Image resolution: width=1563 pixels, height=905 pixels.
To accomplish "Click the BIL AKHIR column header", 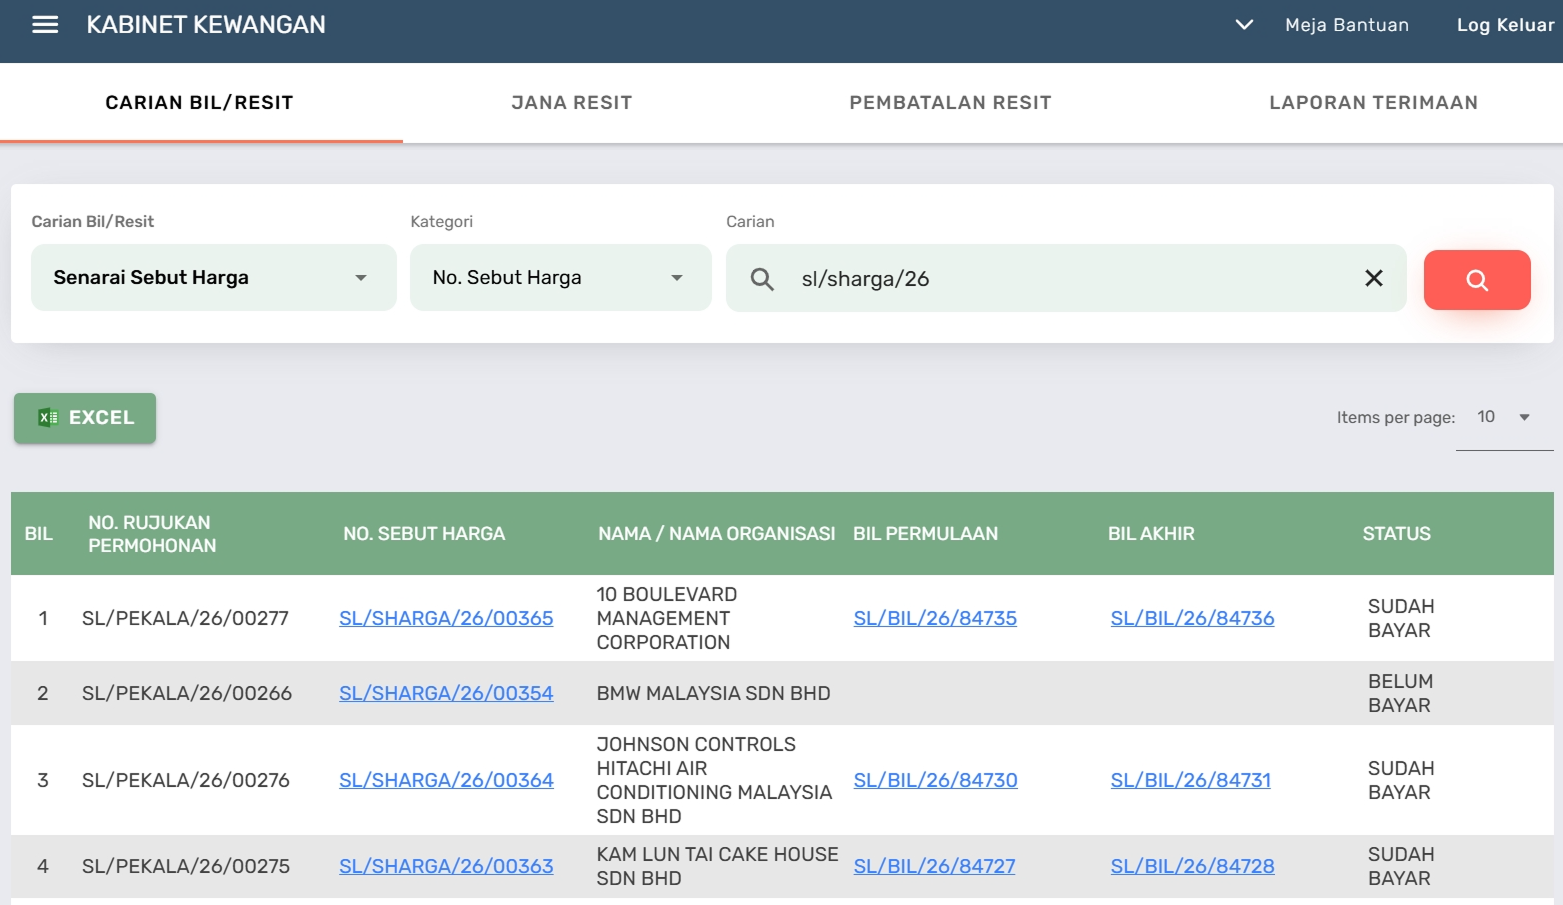I will point(1151,534).
